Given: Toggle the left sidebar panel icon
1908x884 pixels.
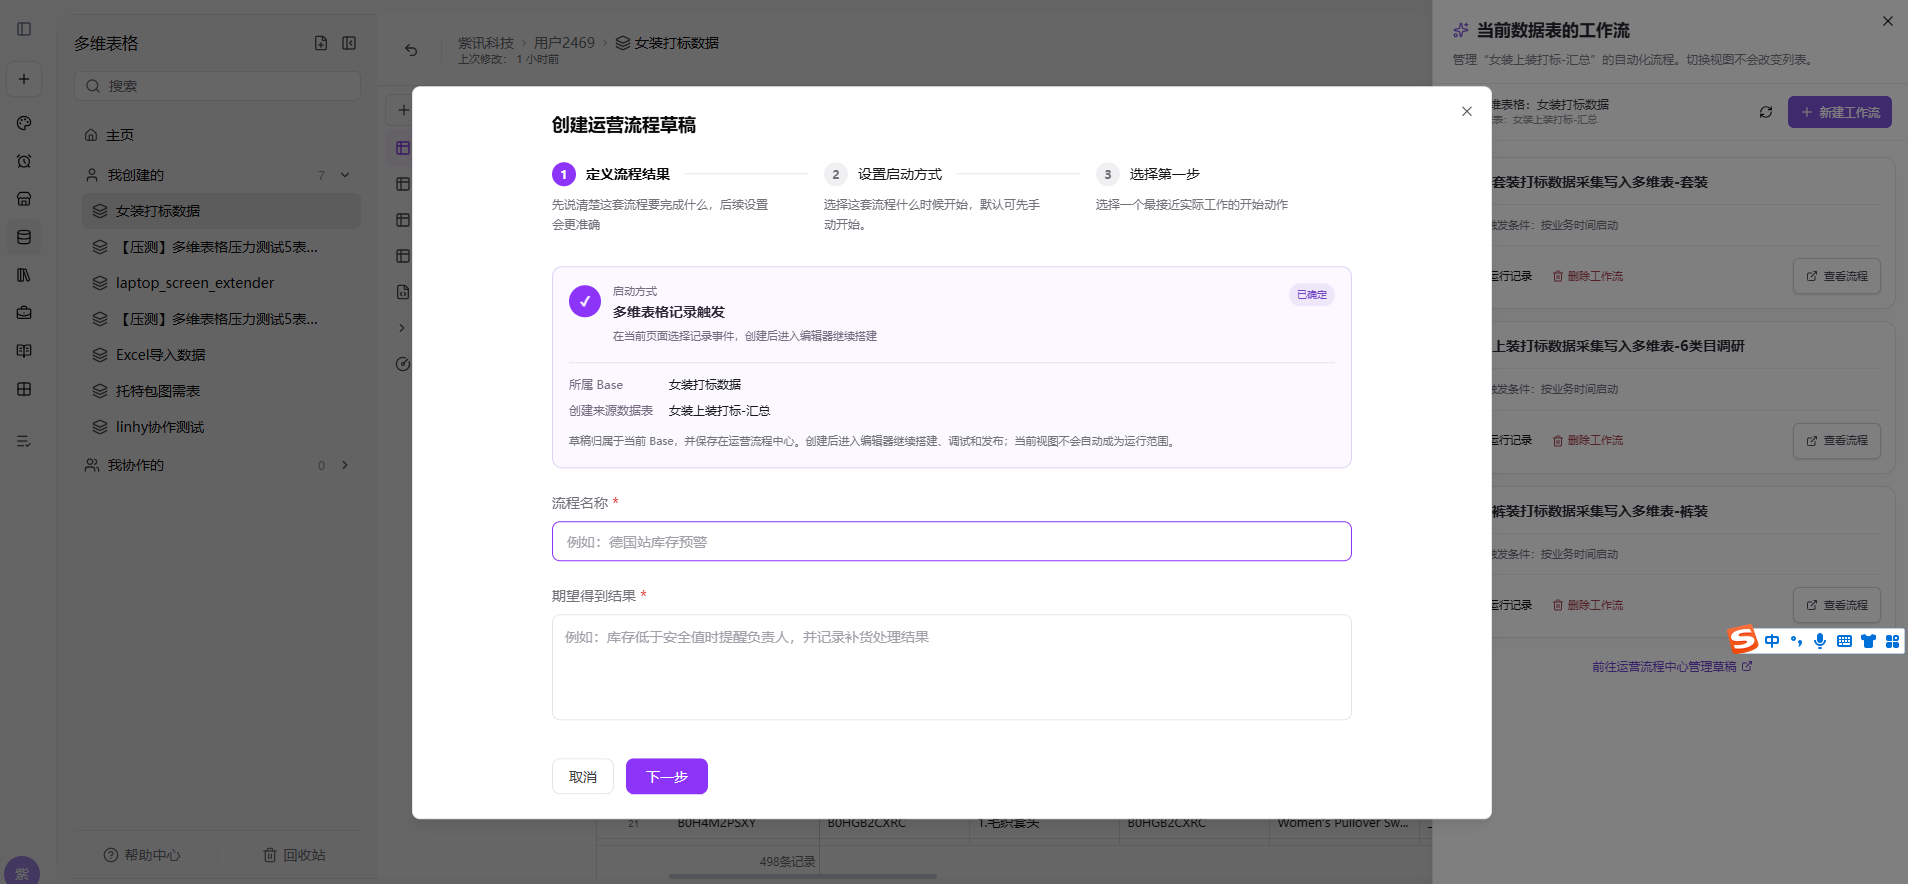Looking at the screenshot, I should coord(24,29).
